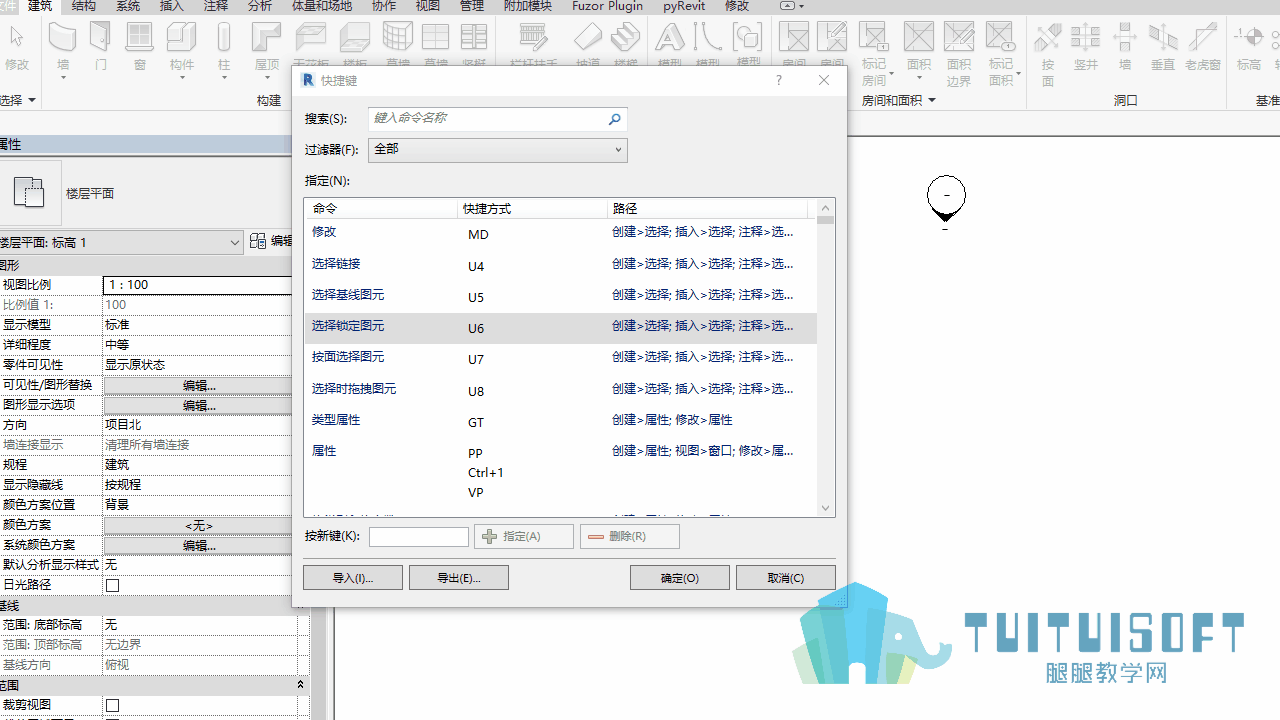This screenshot has width=1280, height=720.
Task: Select the 竖井 shaft opening tool
Action: click(x=1086, y=46)
